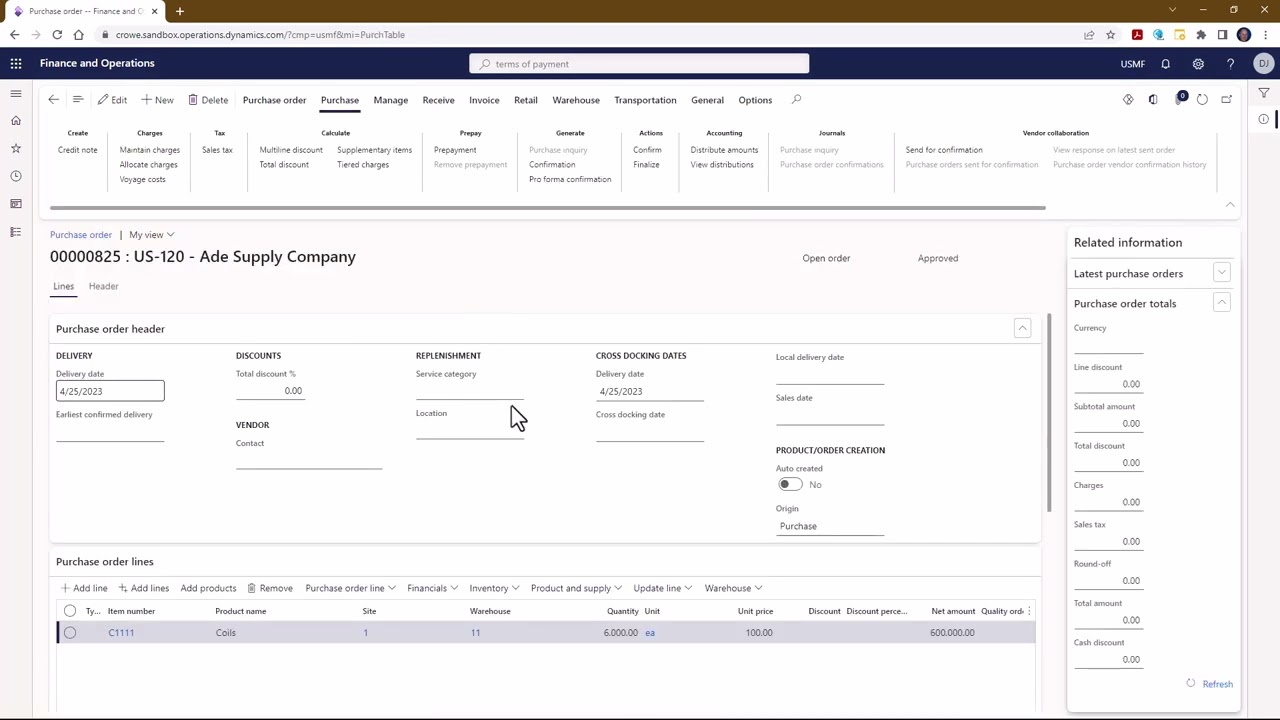Click Delete button

(x=208, y=100)
